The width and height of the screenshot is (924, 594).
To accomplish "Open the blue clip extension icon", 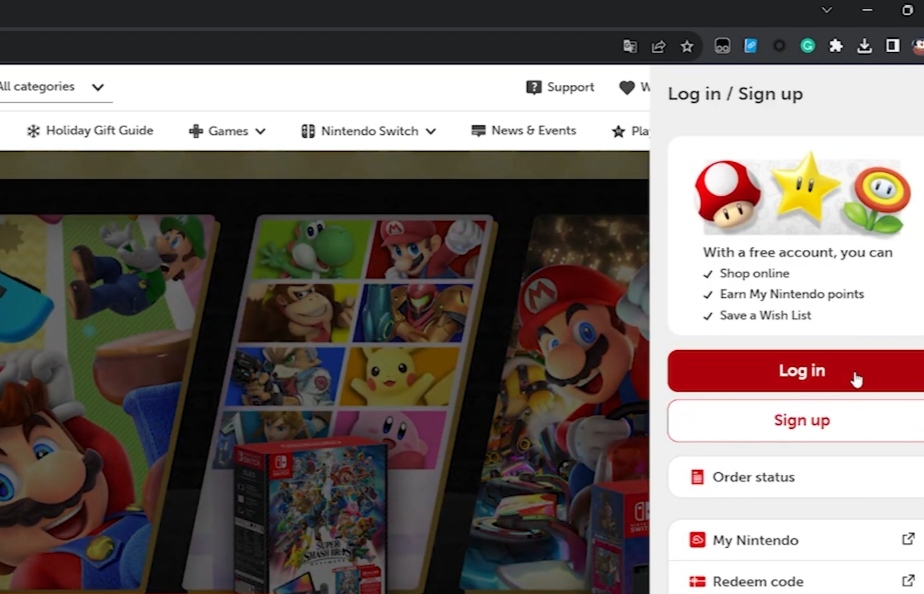I will pos(751,46).
